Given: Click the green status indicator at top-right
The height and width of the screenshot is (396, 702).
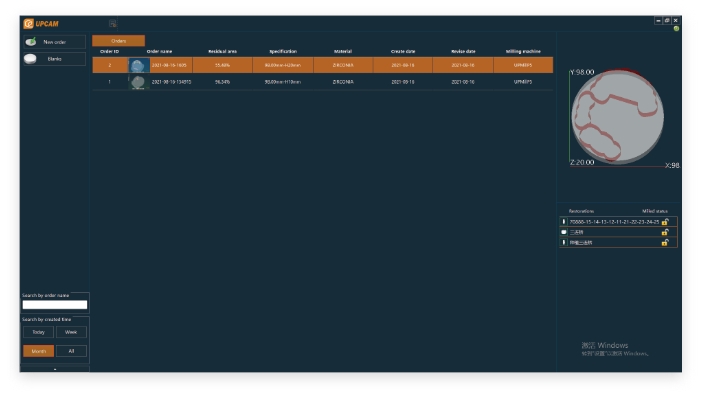Looking at the screenshot, I should pos(676,29).
